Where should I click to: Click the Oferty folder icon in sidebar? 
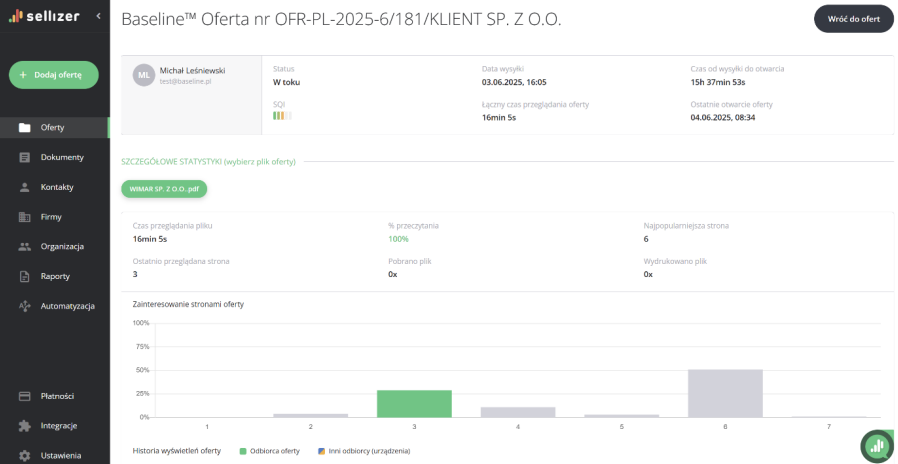pyautogui.click(x=25, y=128)
